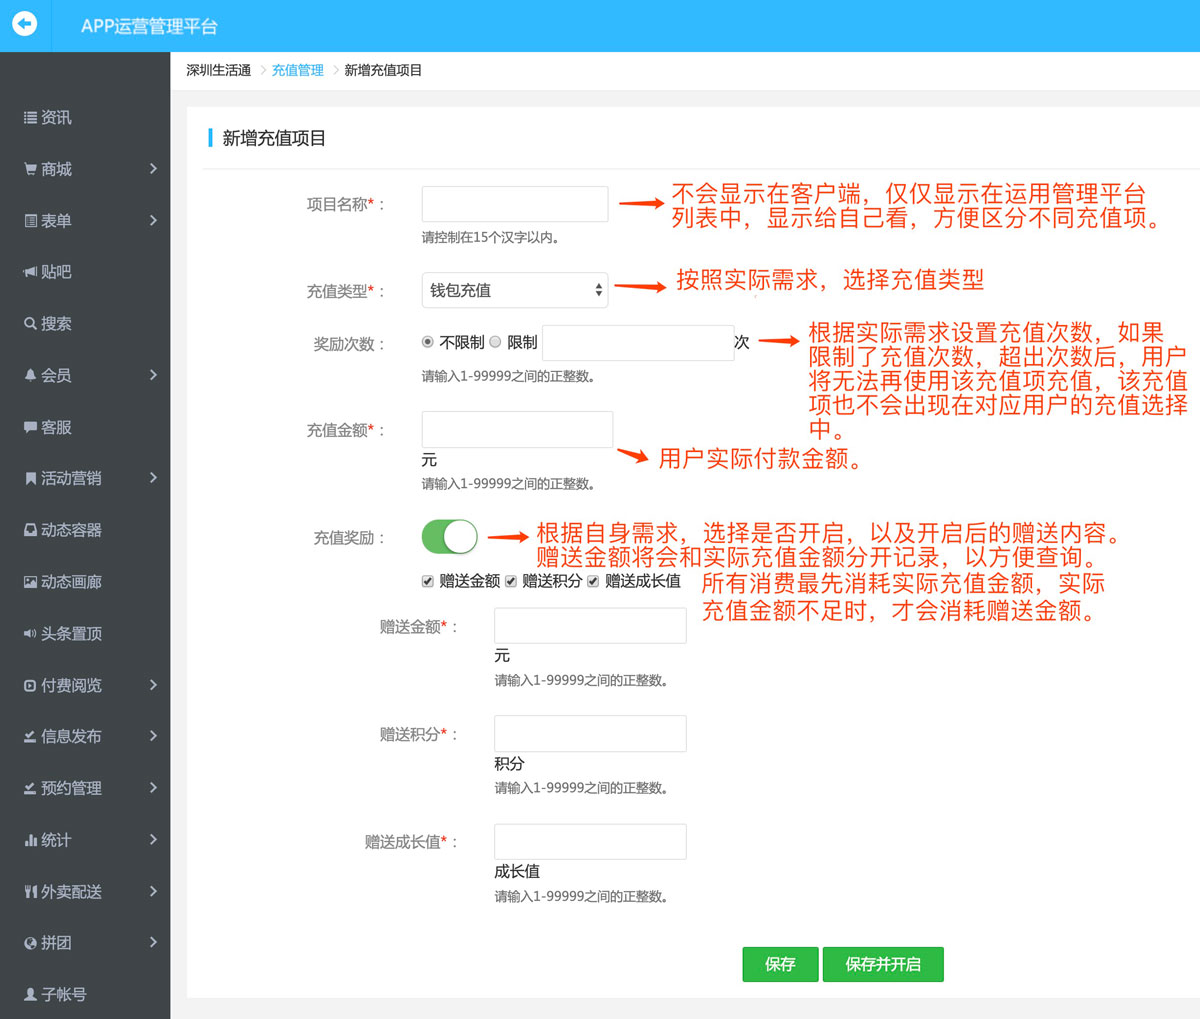Expand the 外卖配送 submenu chevron

pos(153,891)
